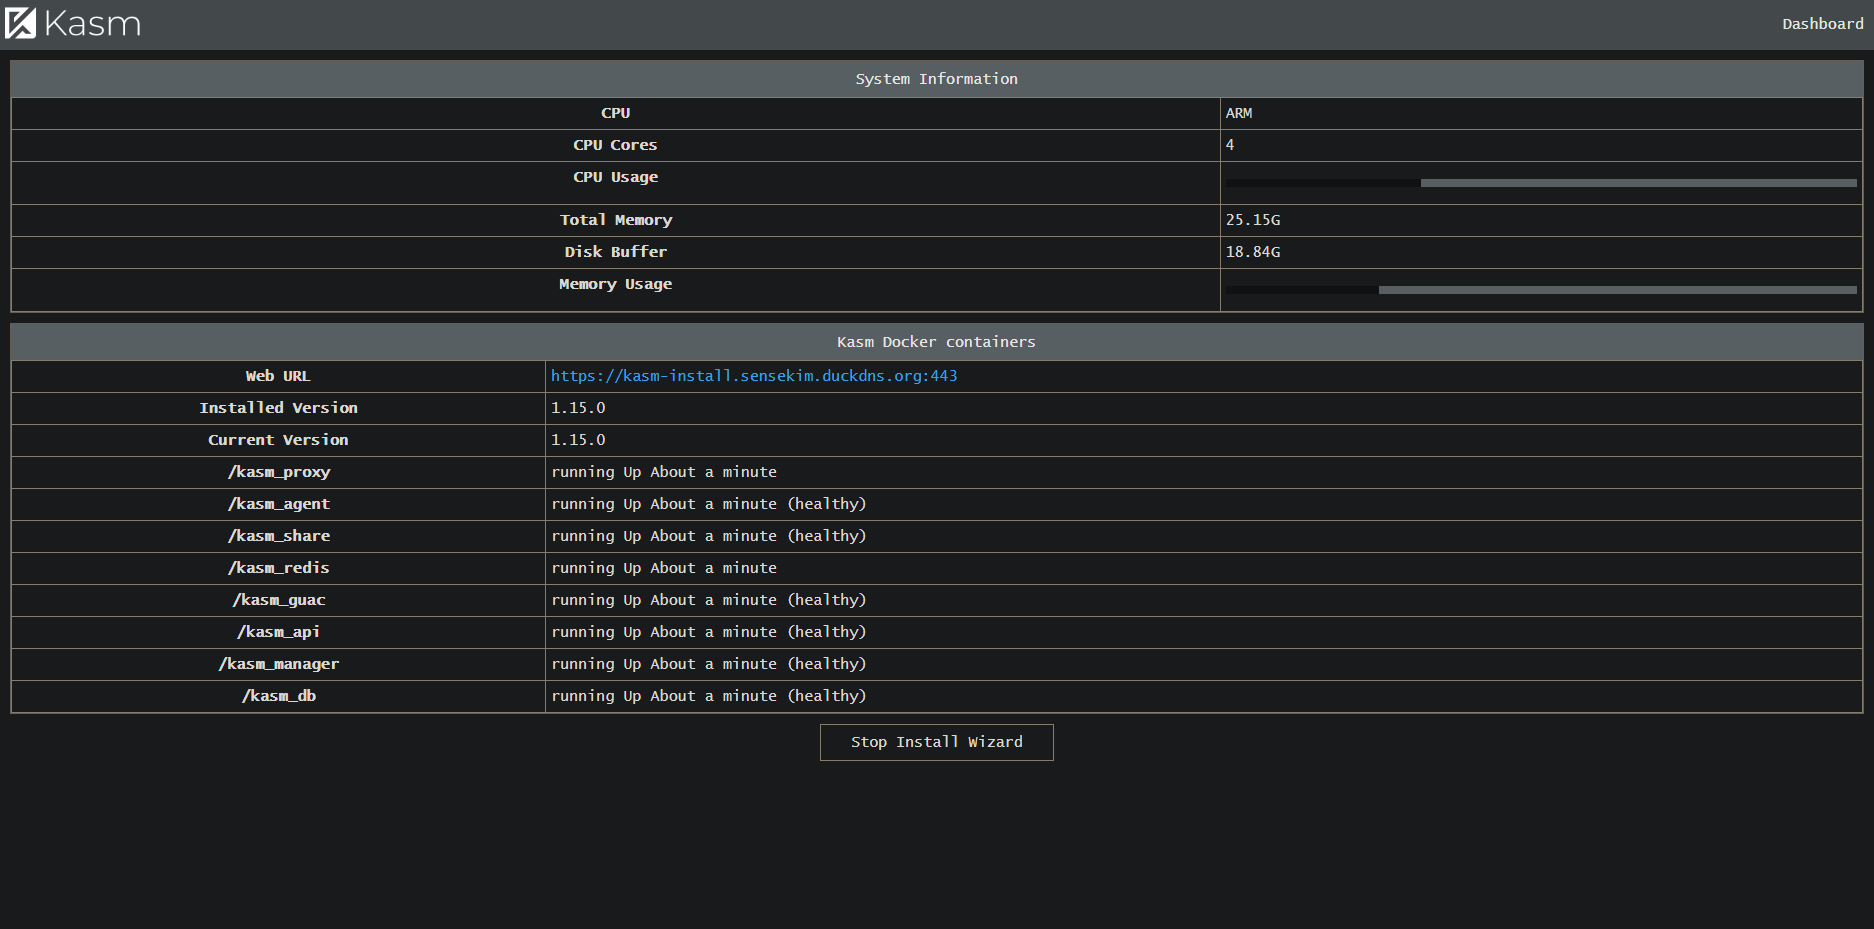1874x929 pixels.
Task: Click the kasm_guac healthy status
Action: pyautogui.click(x=708, y=600)
